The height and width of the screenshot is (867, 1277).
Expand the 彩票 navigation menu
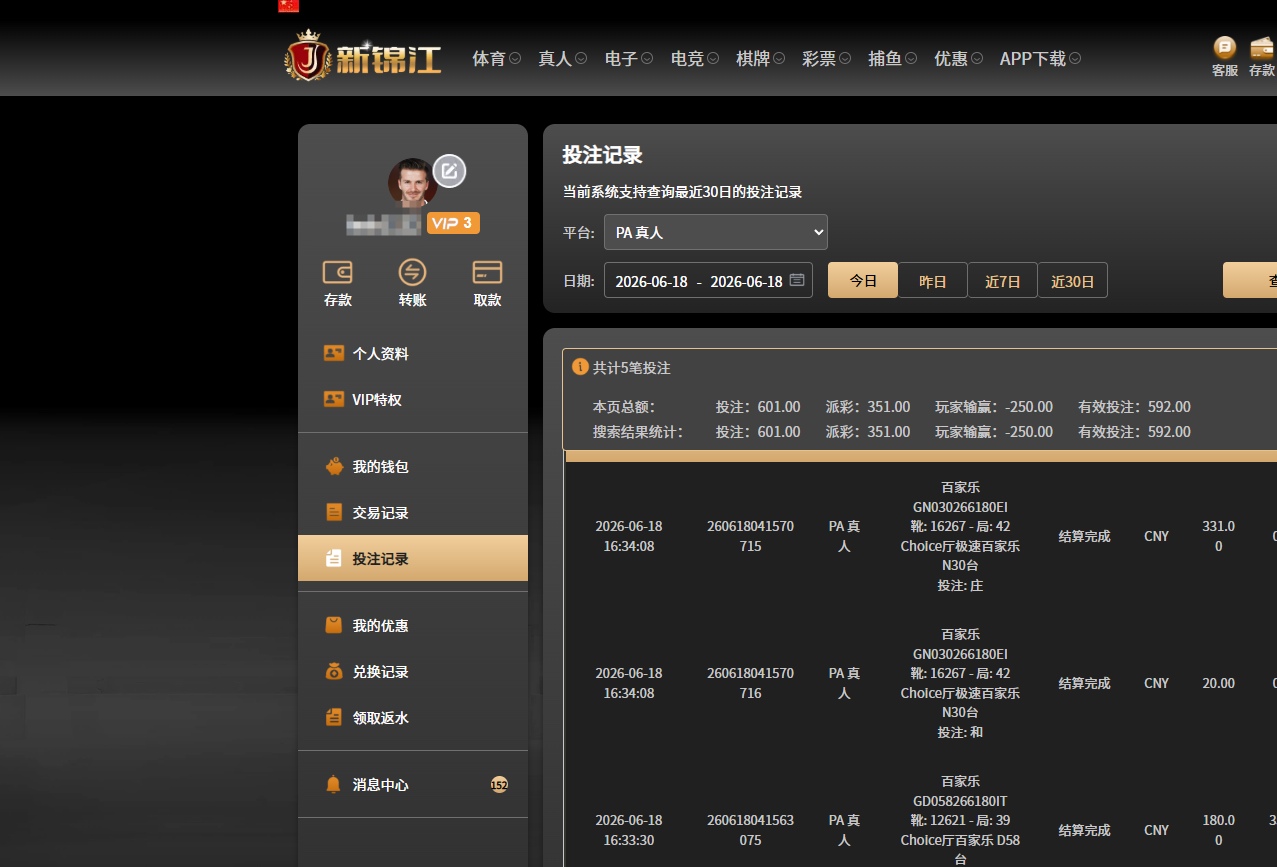click(827, 59)
